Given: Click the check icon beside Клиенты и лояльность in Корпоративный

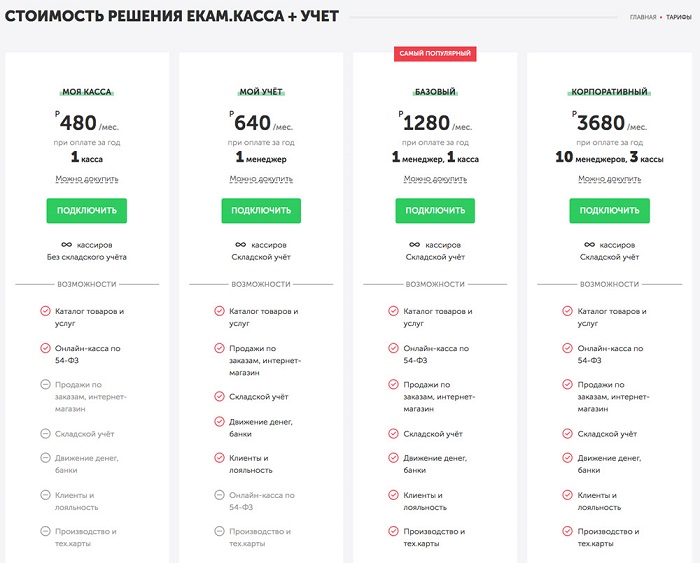Looking at the screenshot, I should click(x=567, y=495).
